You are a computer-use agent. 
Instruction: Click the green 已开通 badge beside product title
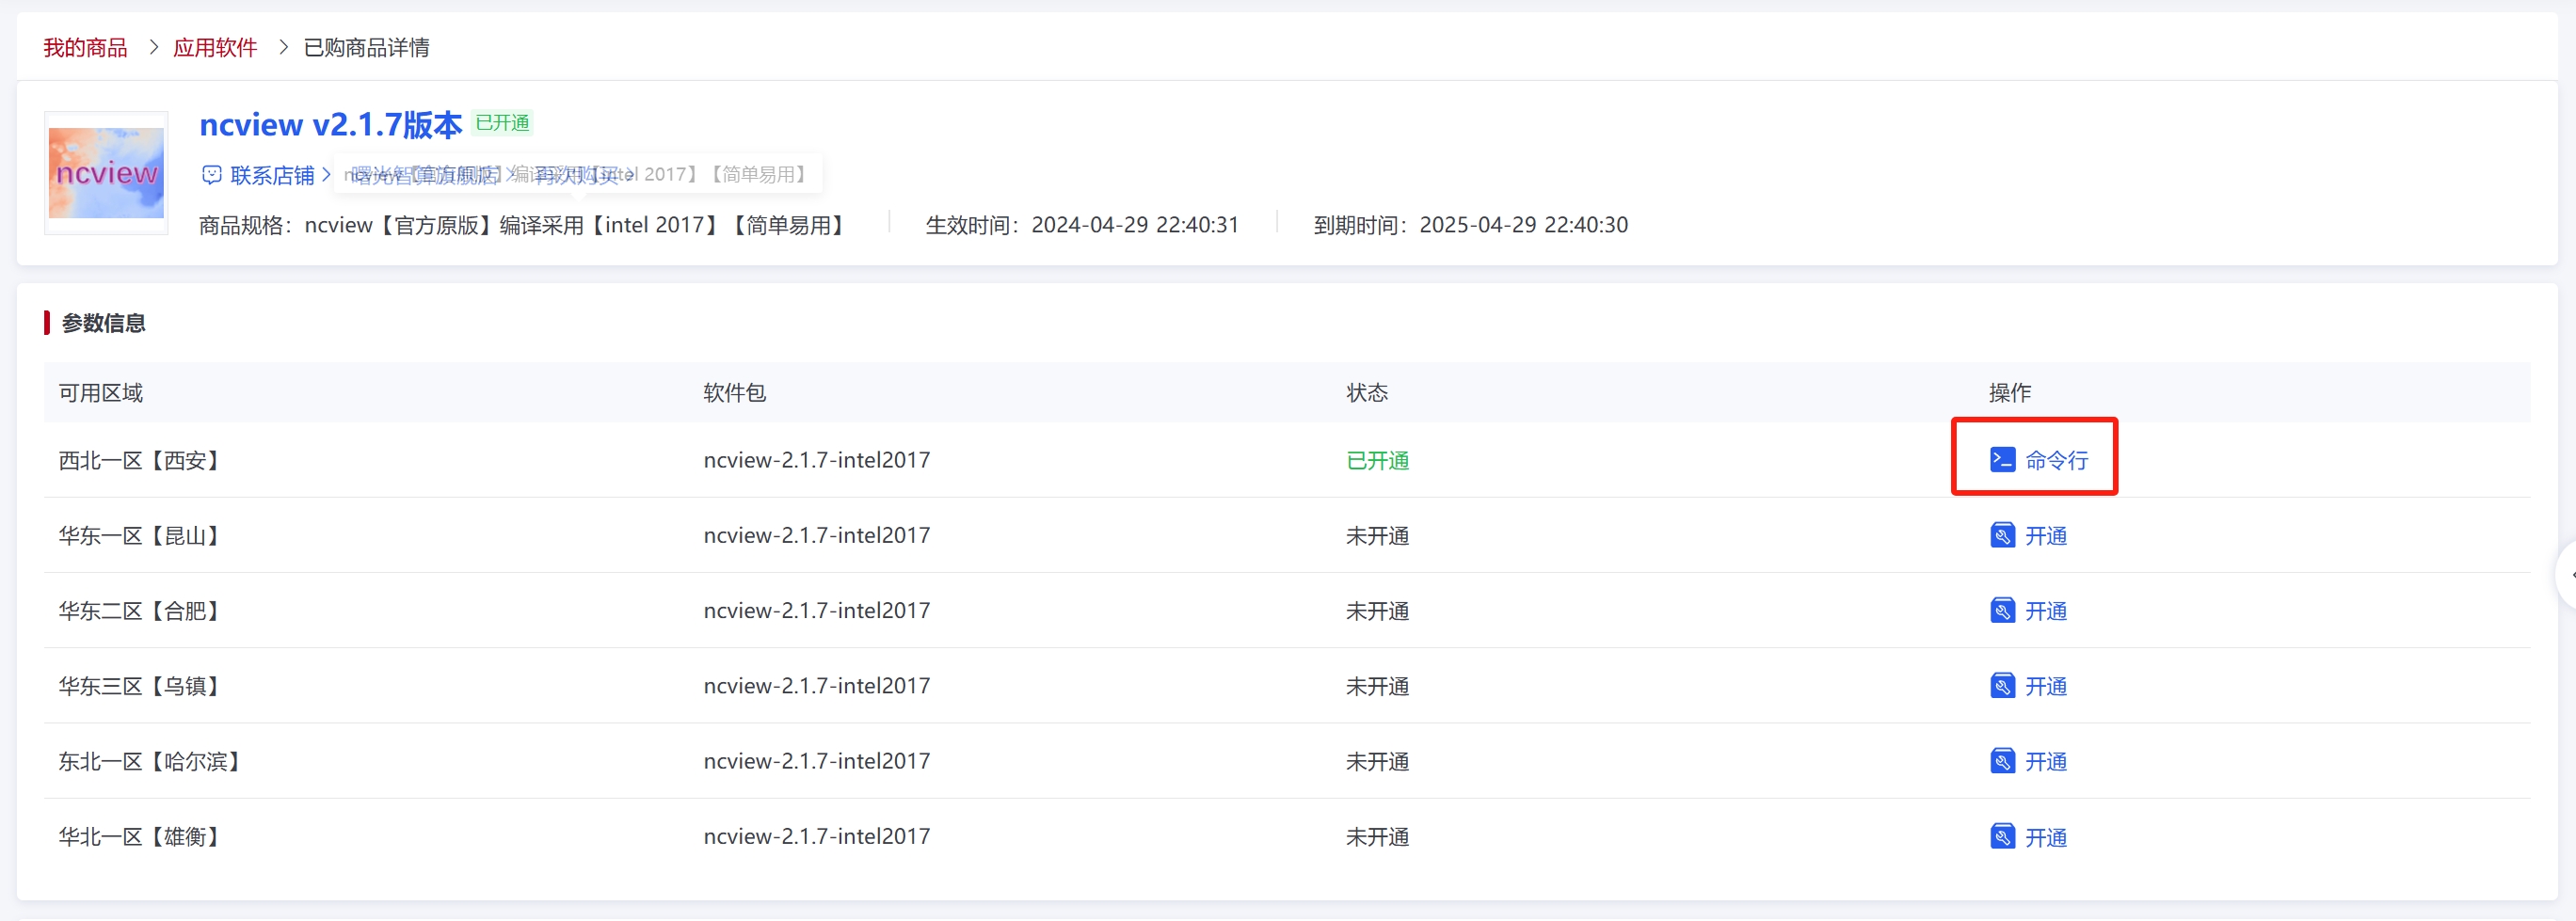point(502,123)
